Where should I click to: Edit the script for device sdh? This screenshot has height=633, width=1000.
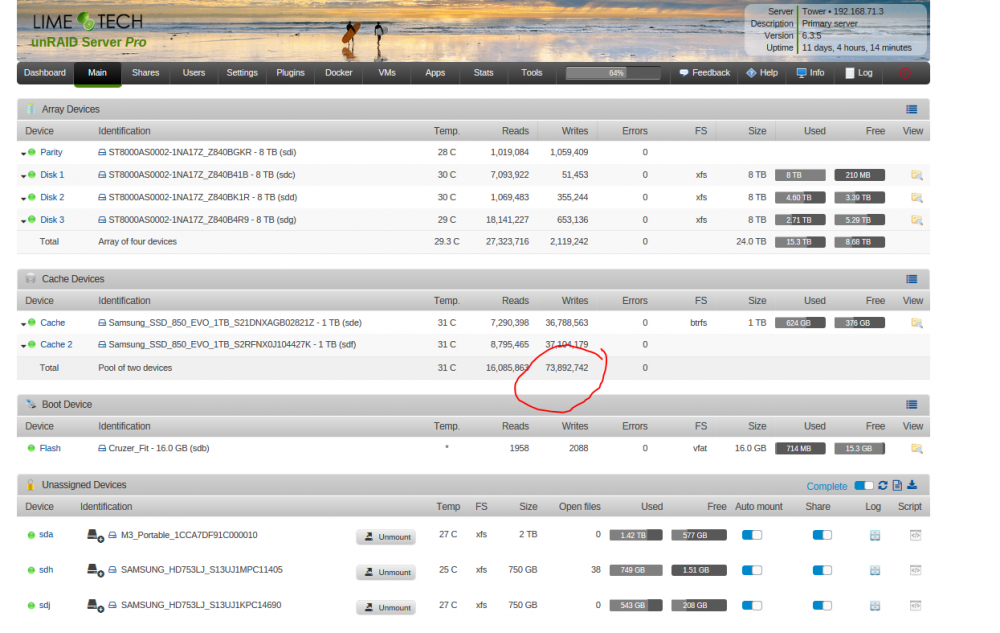[915, 570]
